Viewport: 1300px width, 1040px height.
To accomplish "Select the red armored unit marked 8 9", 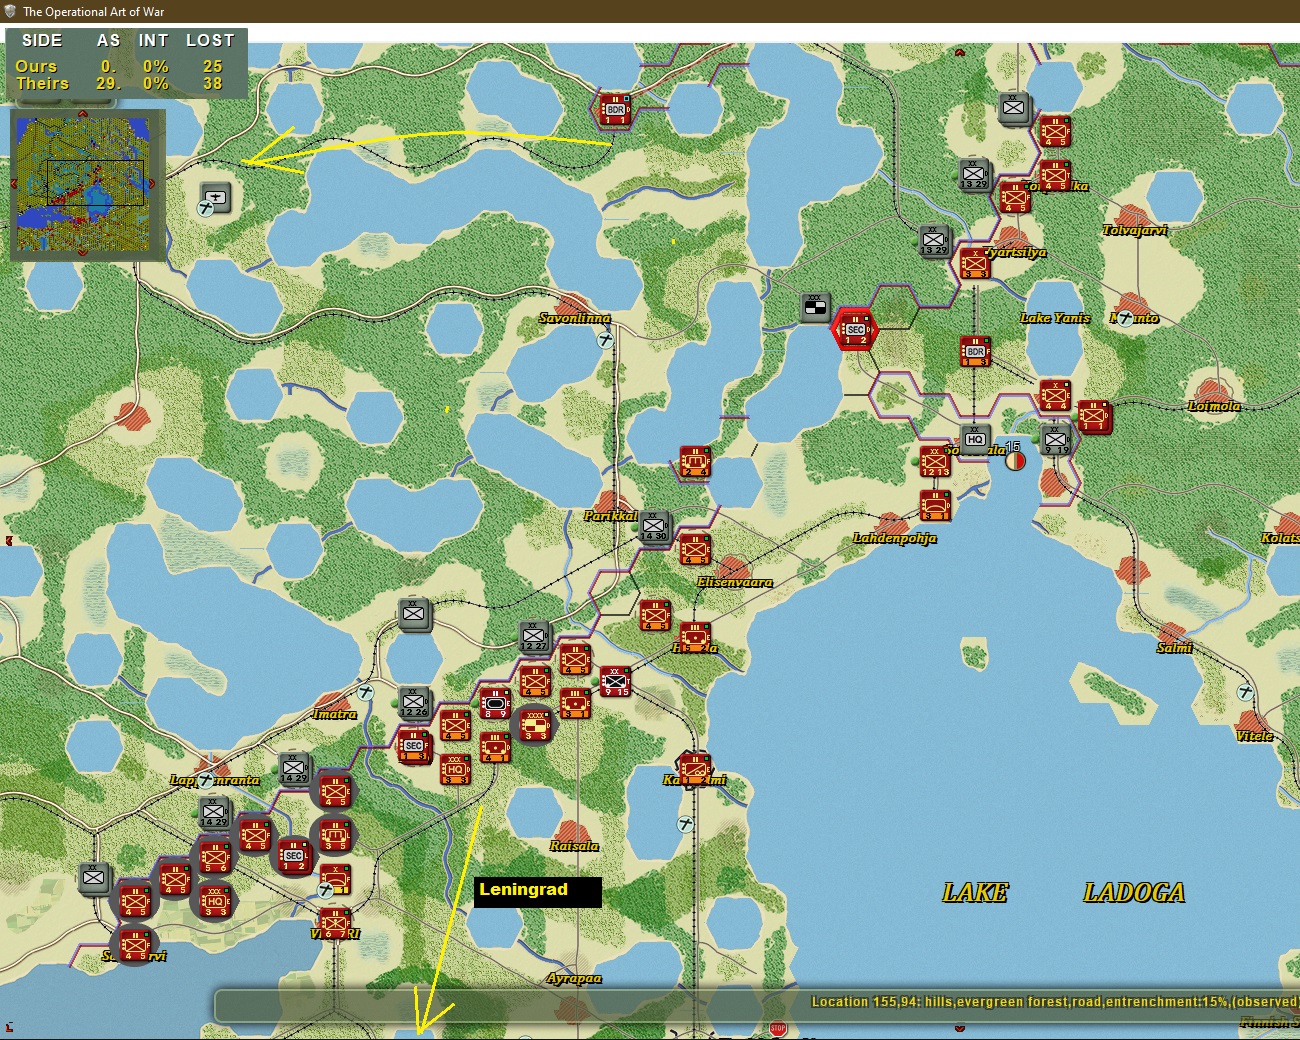I will point(495,703).
